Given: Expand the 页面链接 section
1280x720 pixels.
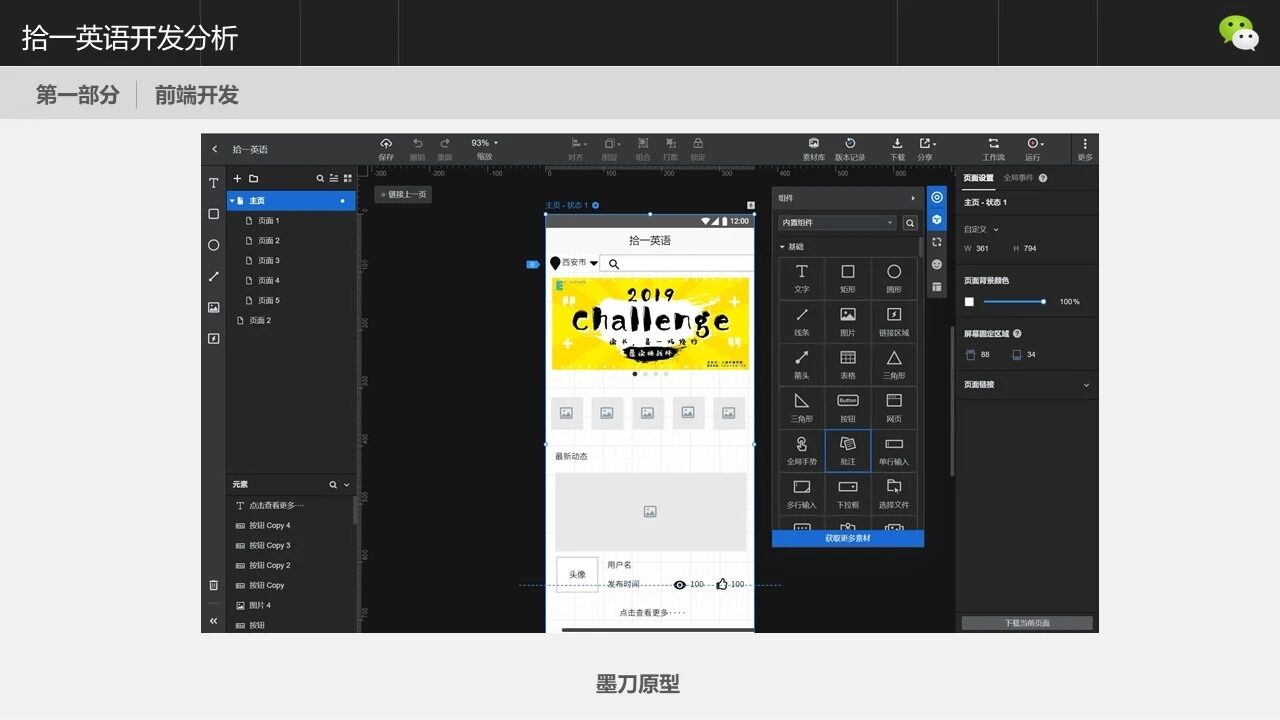Looking at the screenshot, I should [x=1086, y=385].
